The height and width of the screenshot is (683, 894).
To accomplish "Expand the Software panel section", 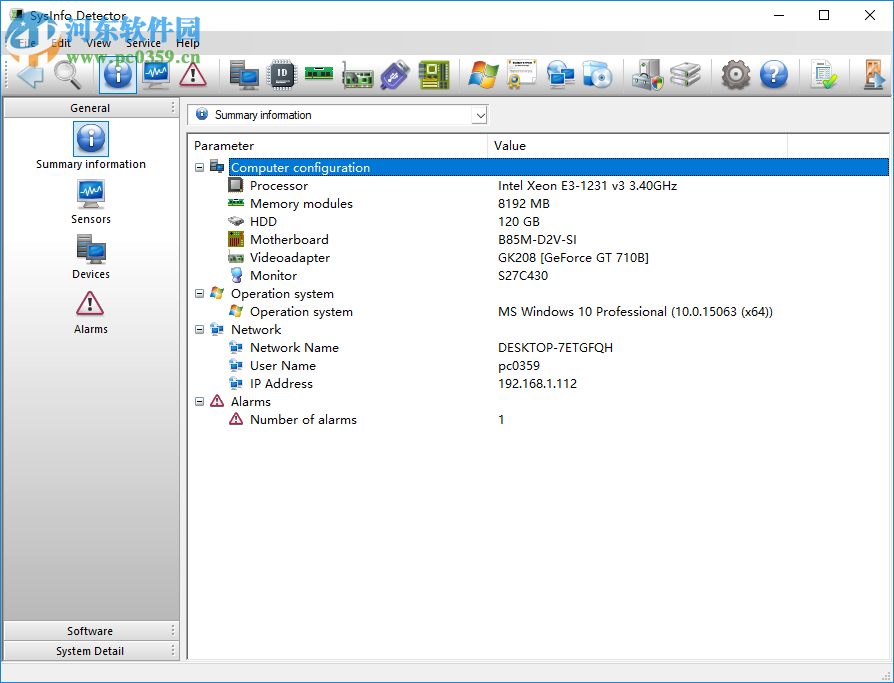I will 90,631.
